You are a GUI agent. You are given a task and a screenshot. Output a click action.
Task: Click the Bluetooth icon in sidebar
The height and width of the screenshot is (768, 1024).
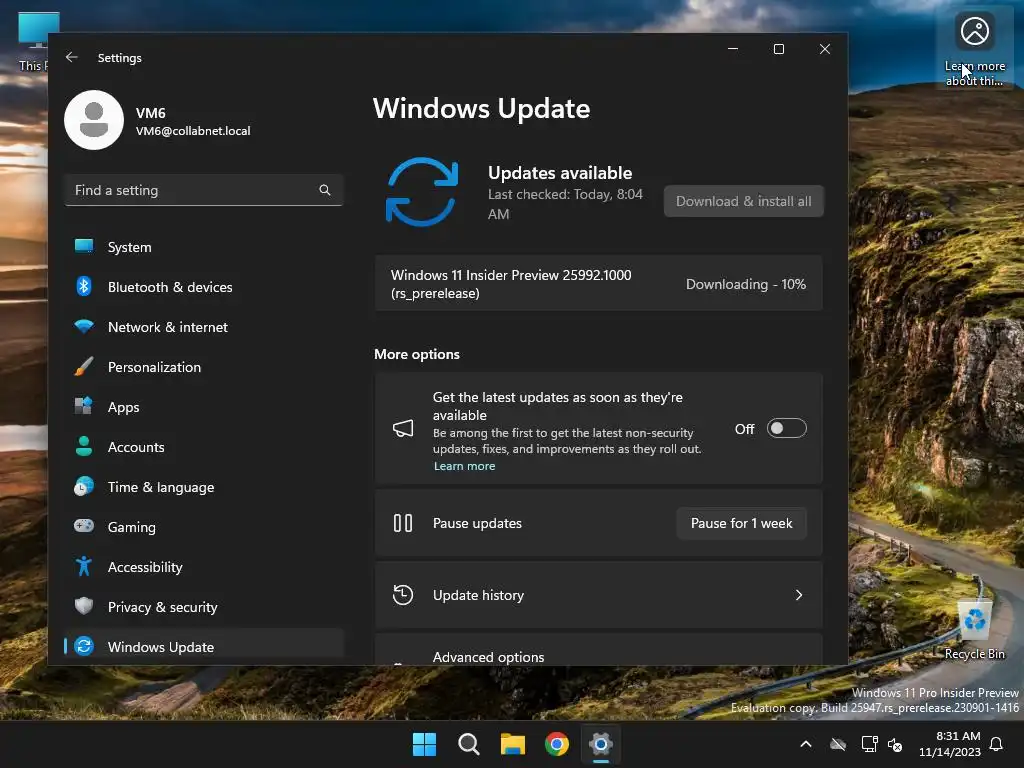point(84,287)
